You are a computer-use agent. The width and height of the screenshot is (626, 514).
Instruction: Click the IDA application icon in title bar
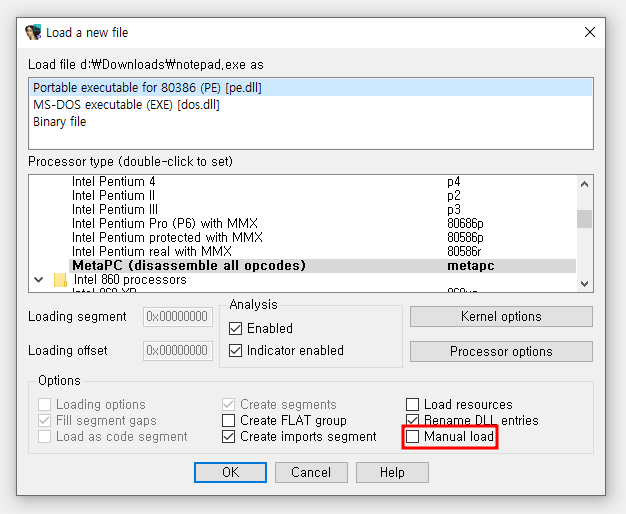tap(33, 32)
